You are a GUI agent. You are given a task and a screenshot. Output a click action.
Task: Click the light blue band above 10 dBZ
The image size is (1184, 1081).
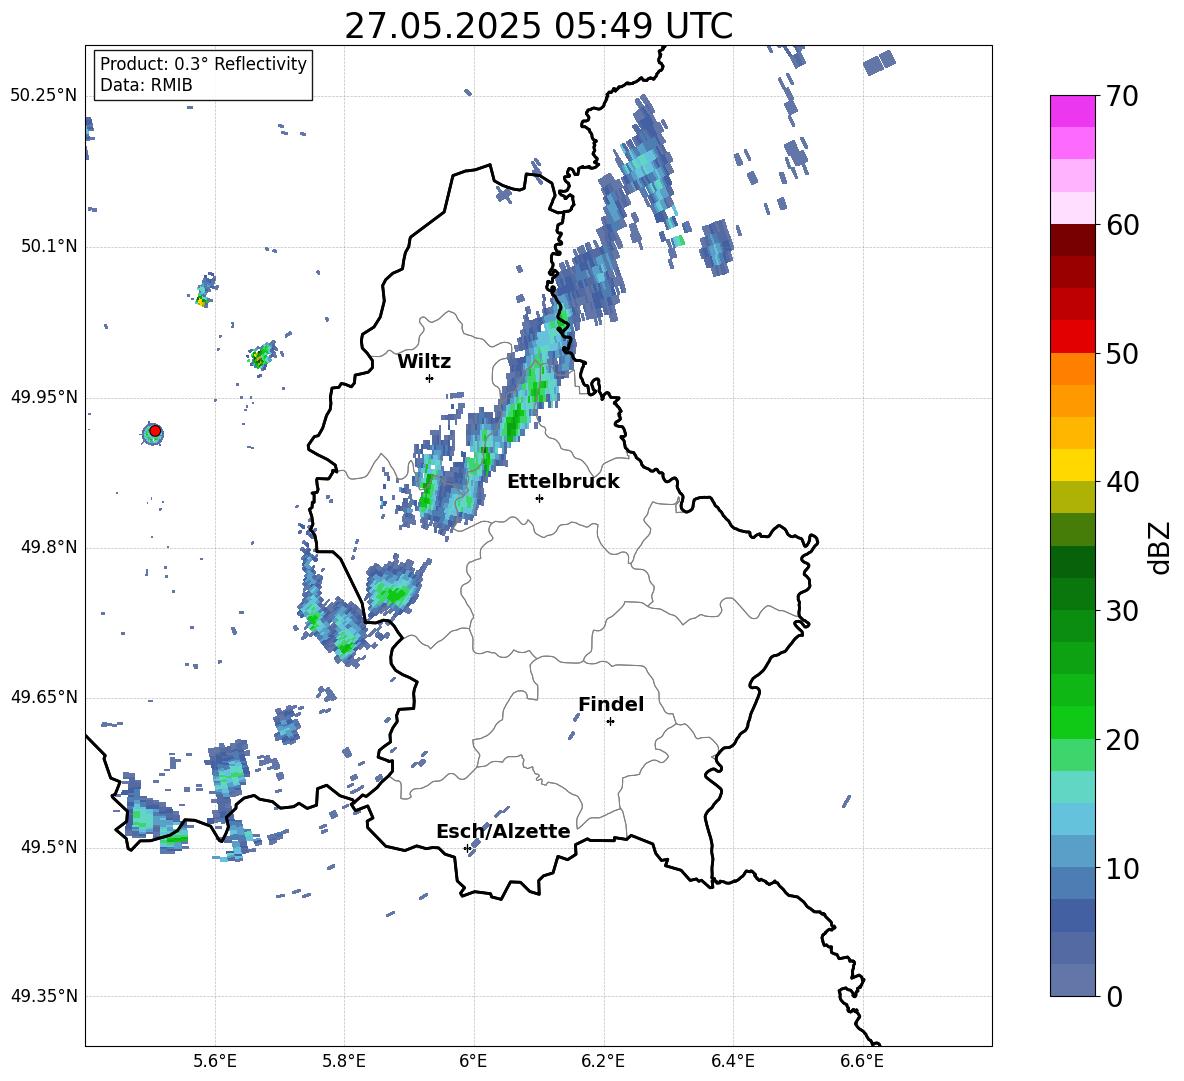point(1072,850)
